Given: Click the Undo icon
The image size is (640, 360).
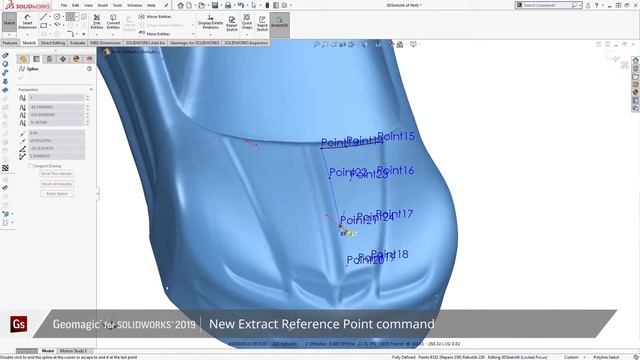Looking at the screenshot, I should (x=241, y=5).
